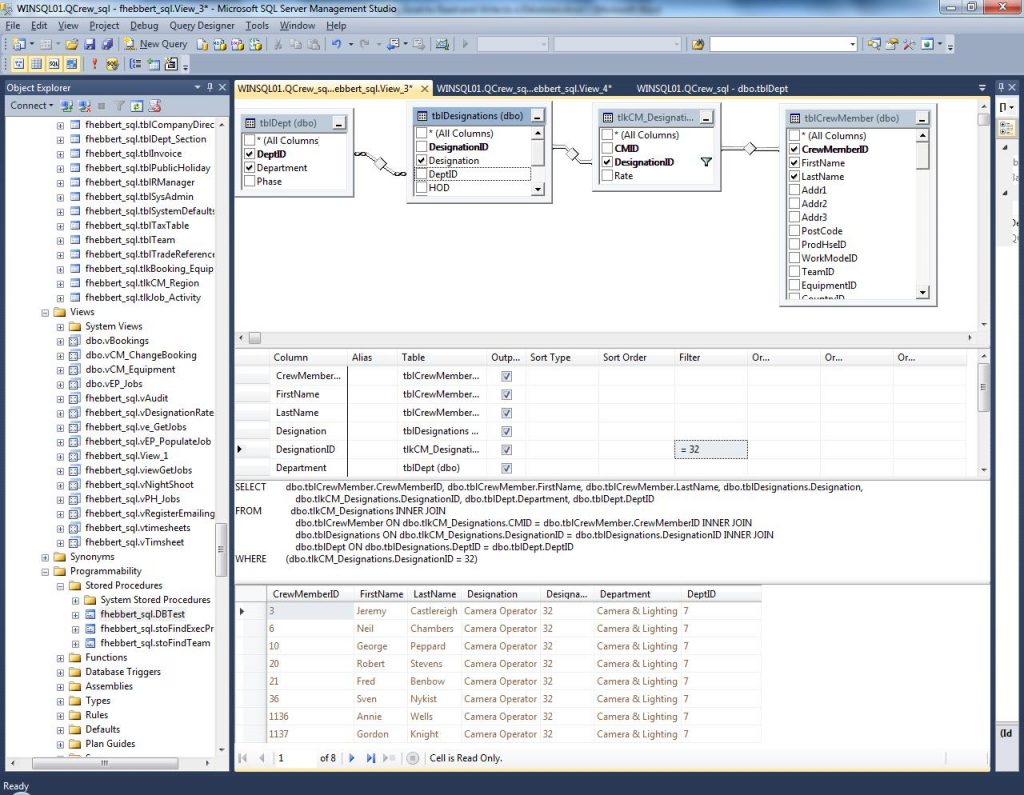The width and height of the screenshot is (1024, 795).
Task: Toggle the Show SQL Pane icon
Action: pos(54,63)
